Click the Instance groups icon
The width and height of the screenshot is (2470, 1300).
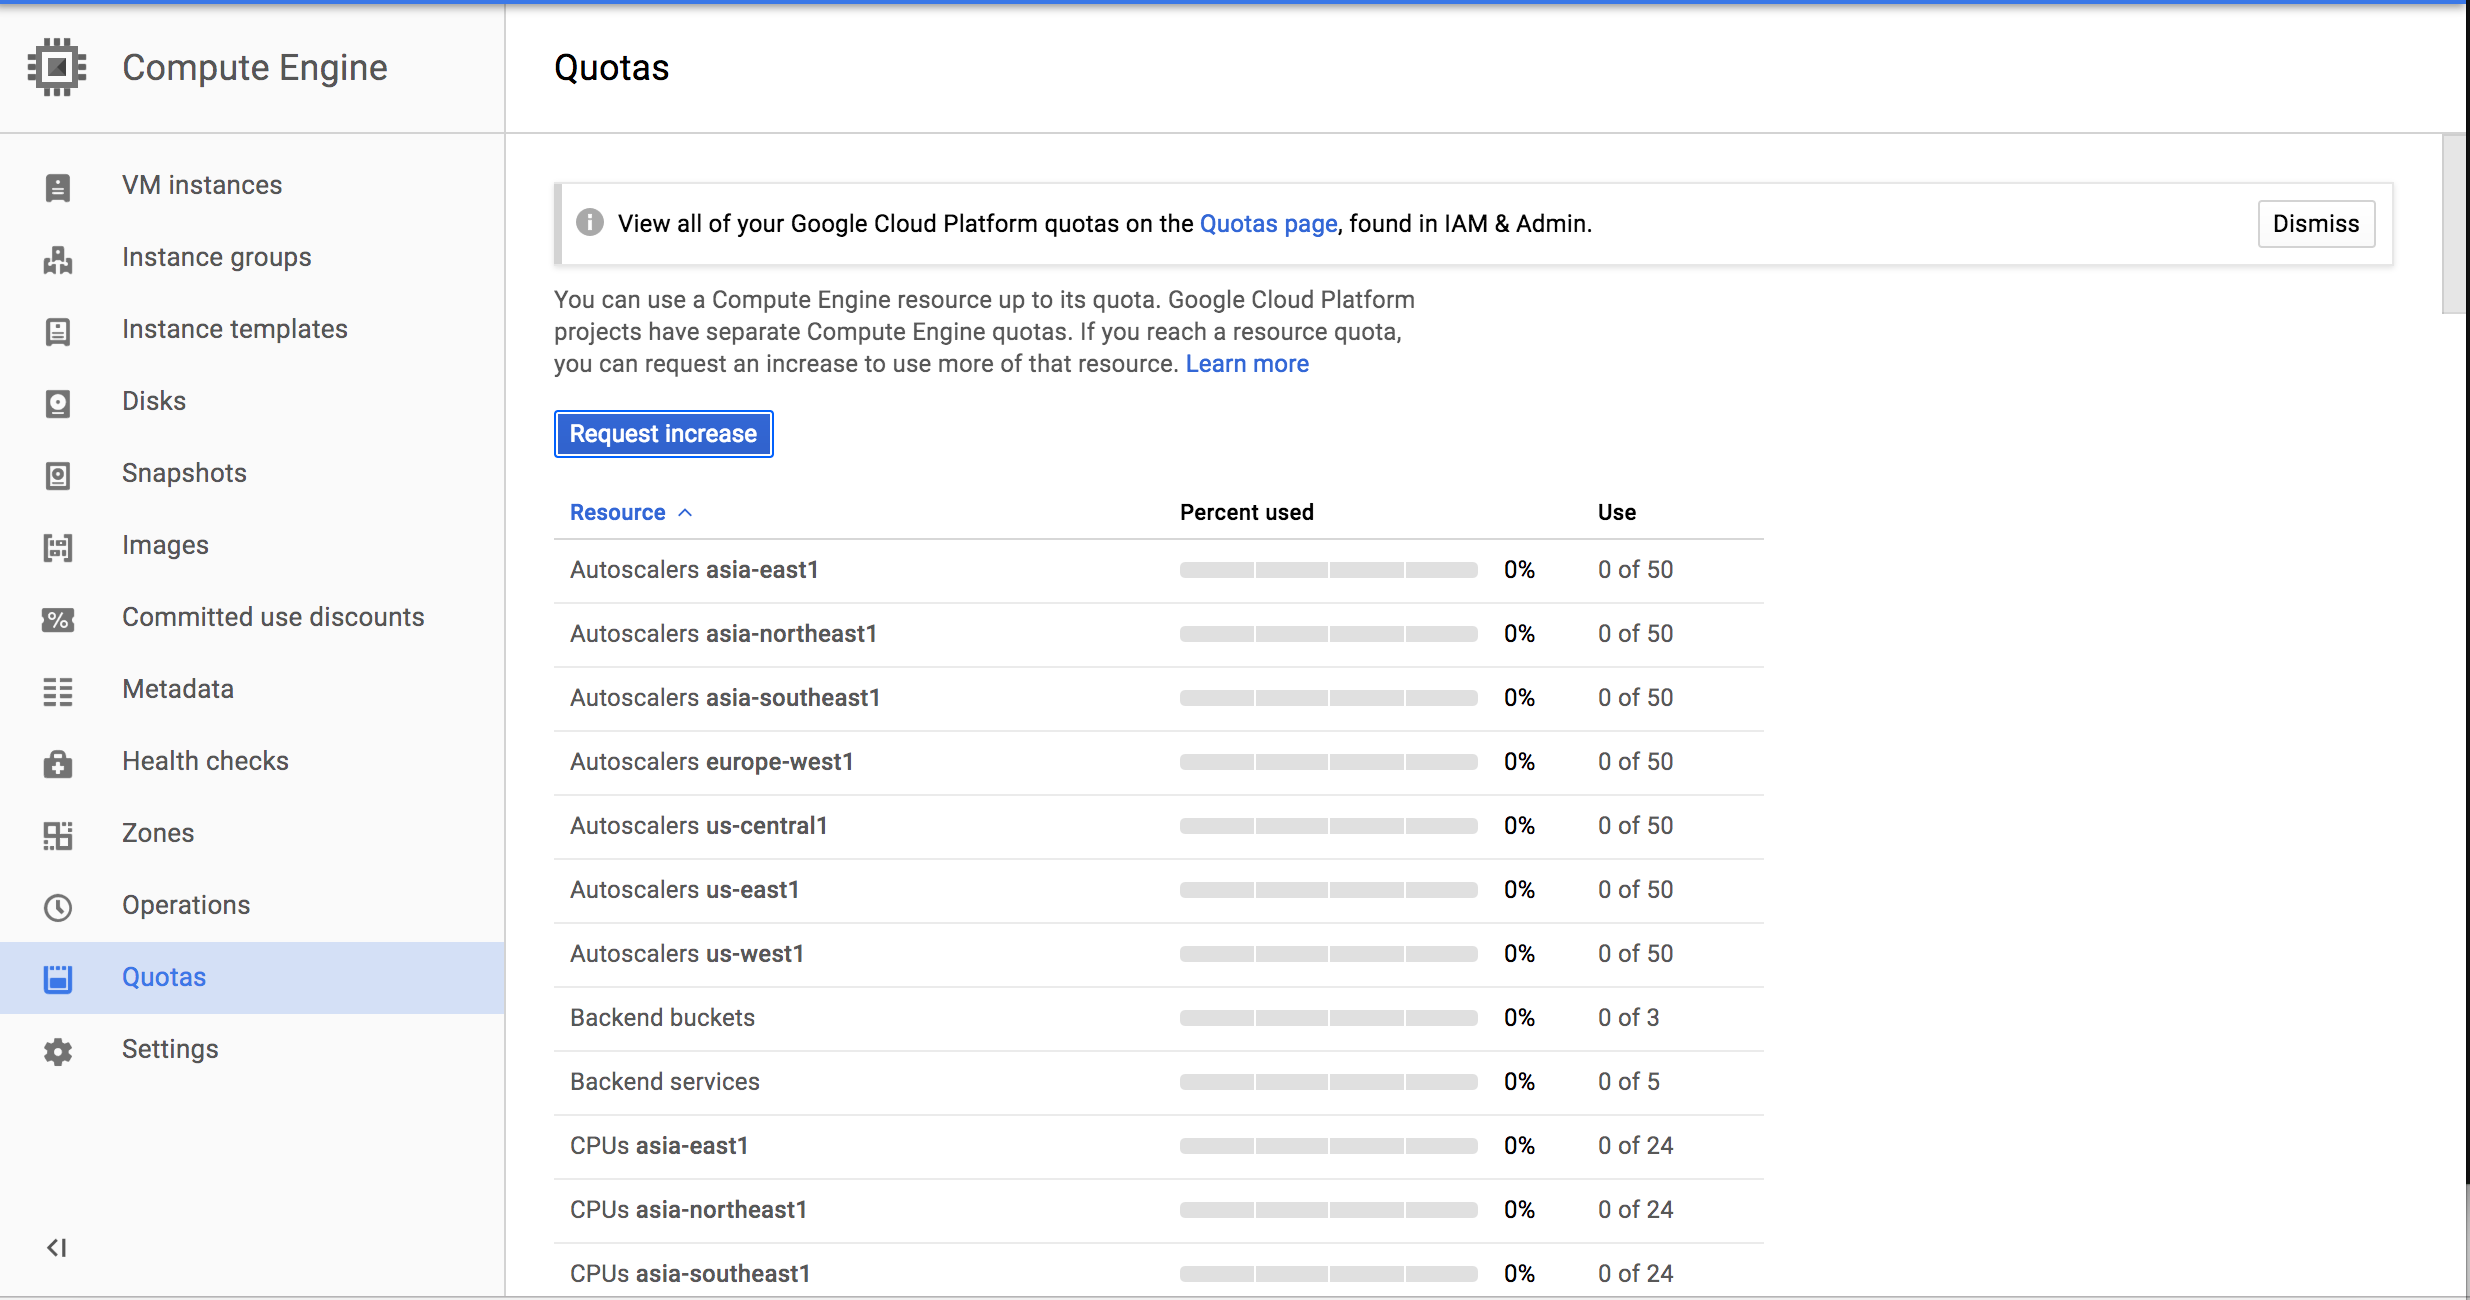point(58,259)
